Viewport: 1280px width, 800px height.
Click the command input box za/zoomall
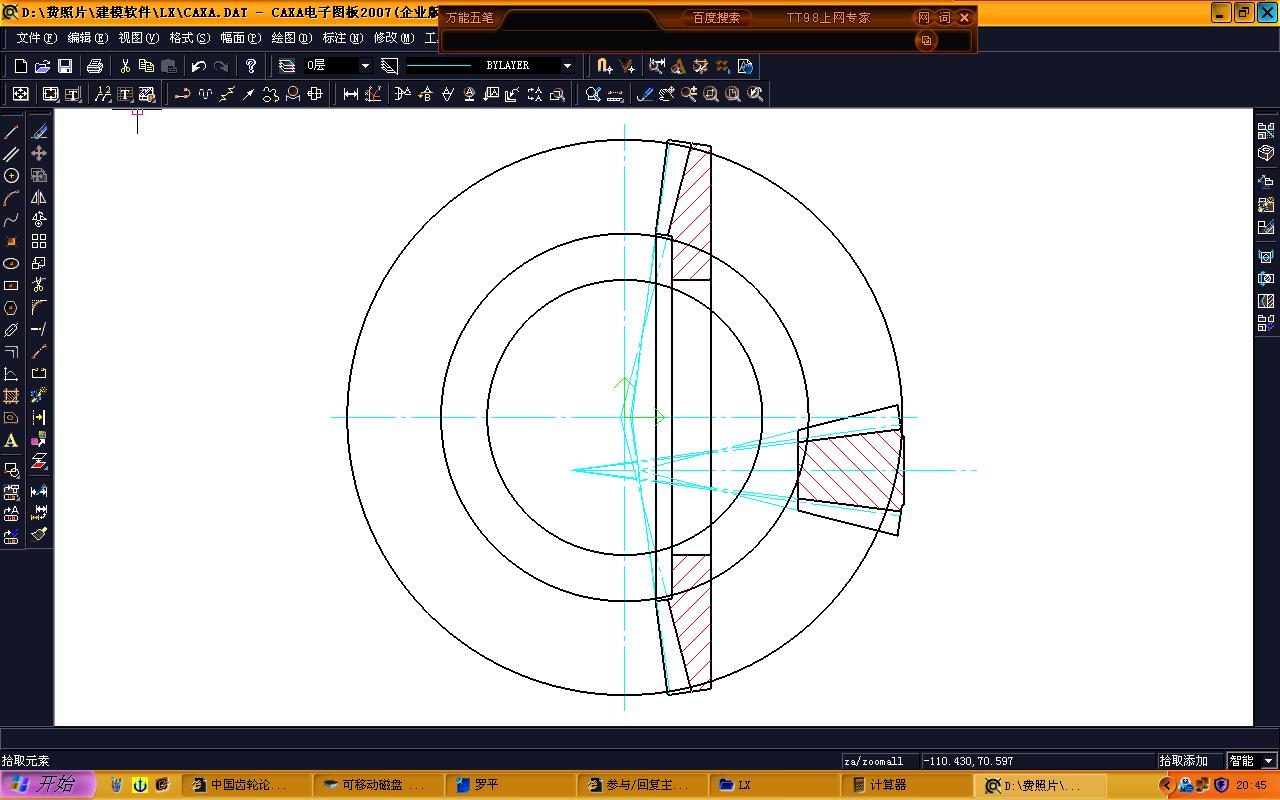tap(879, 761)
